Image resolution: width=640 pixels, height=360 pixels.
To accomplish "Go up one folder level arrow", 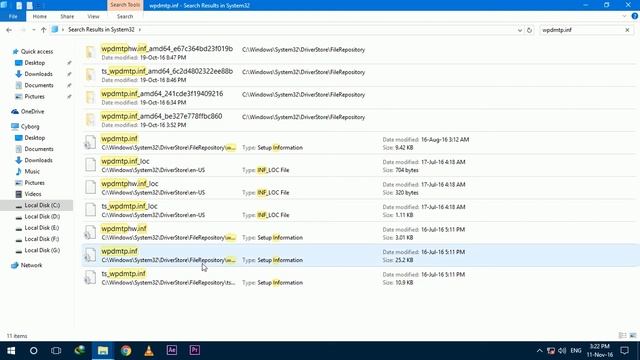I will 43,30.
